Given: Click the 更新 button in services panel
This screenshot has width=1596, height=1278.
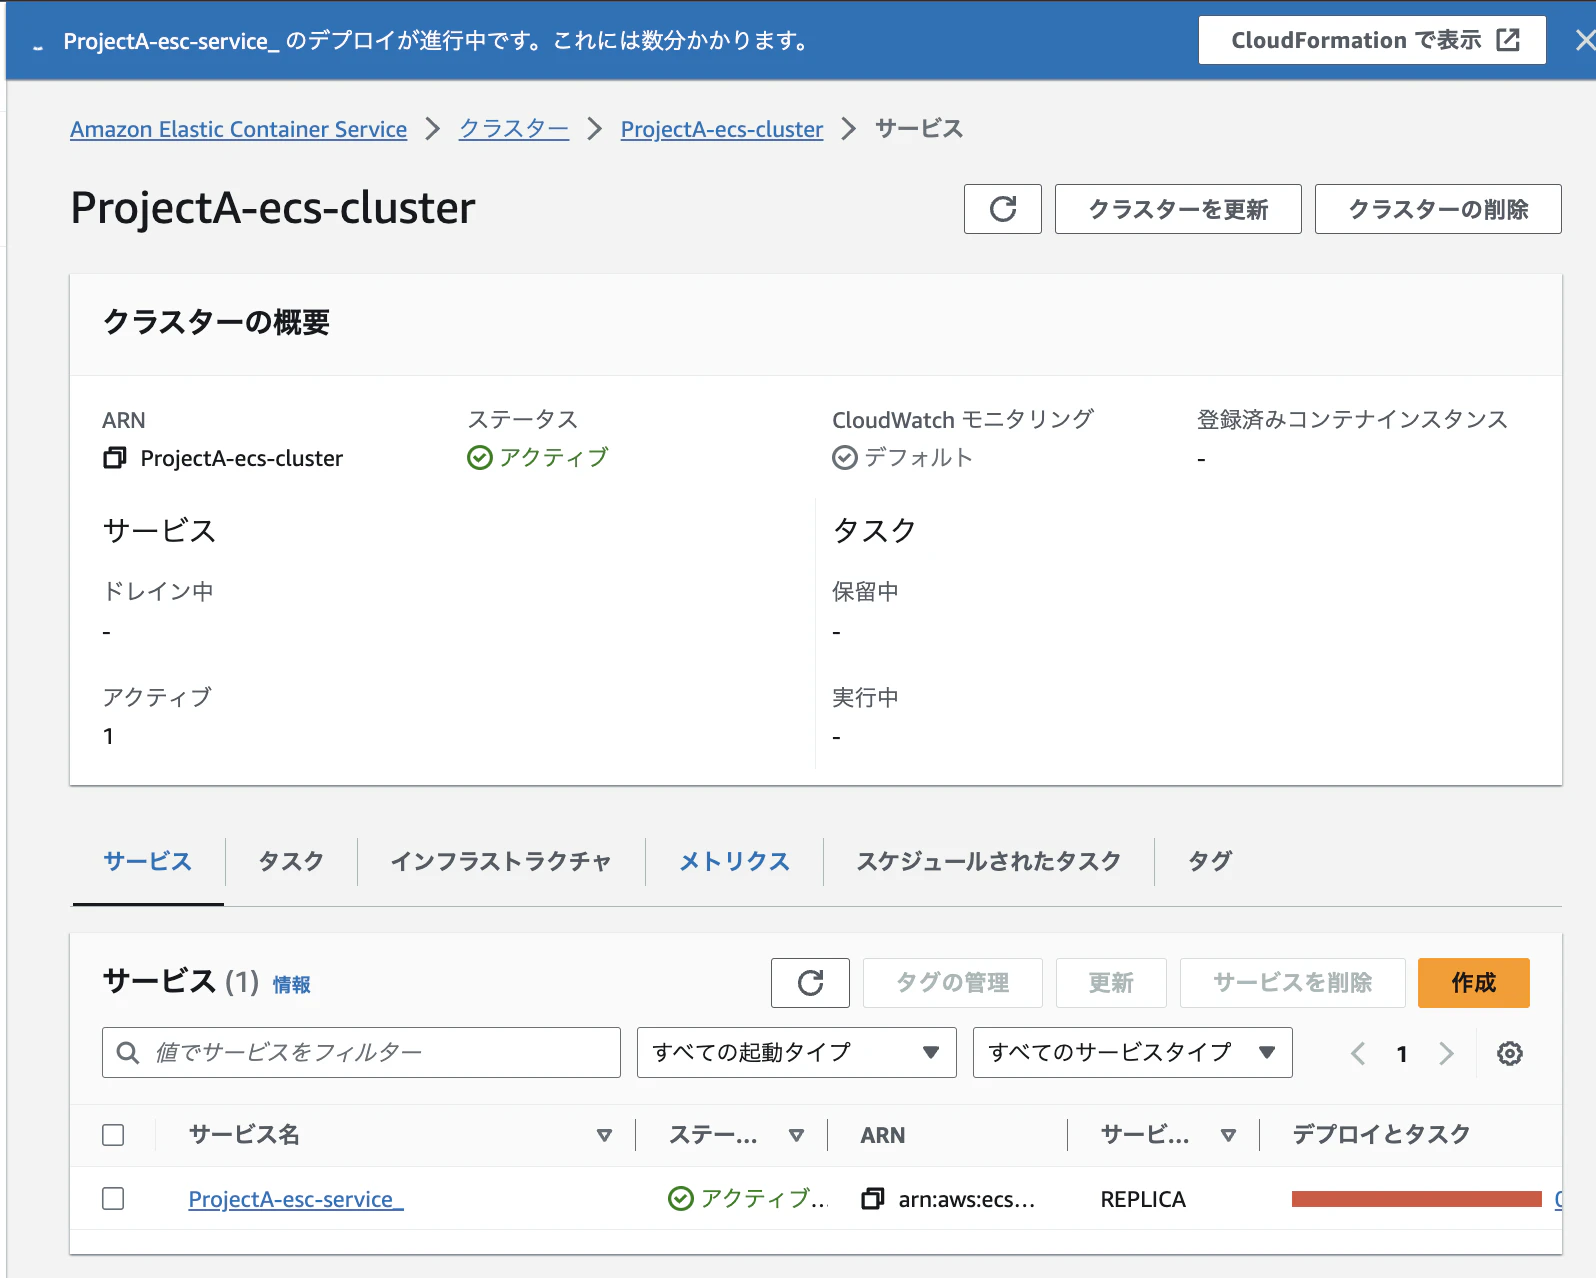Looking at the screenshot, I should [x=1111, y=983].
